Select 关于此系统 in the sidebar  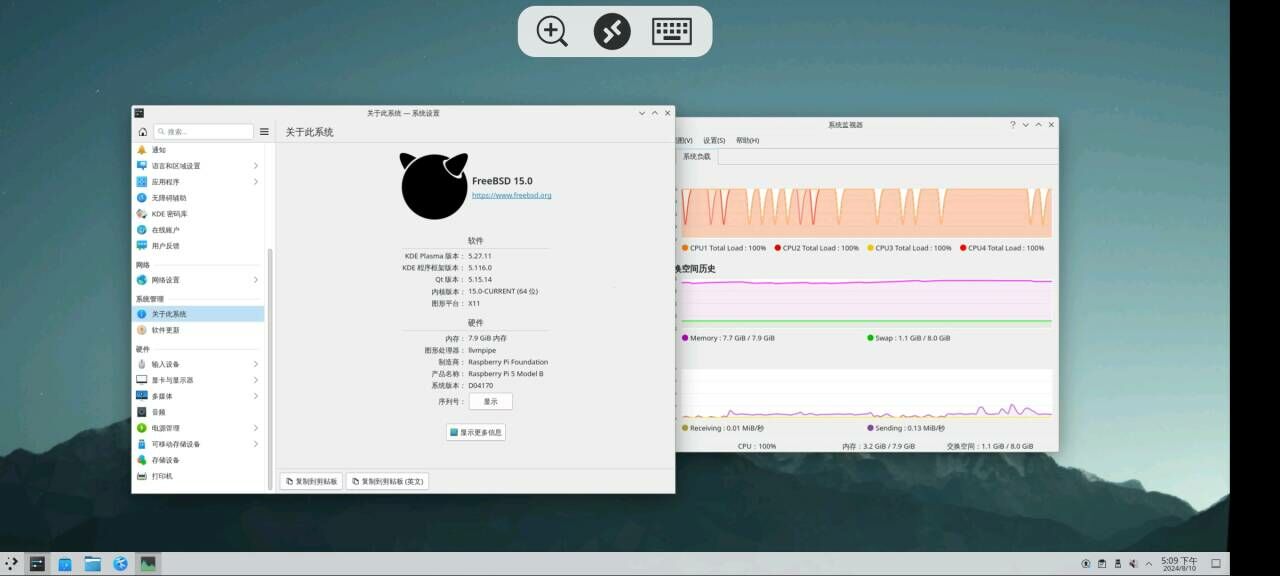coord(200,314)
